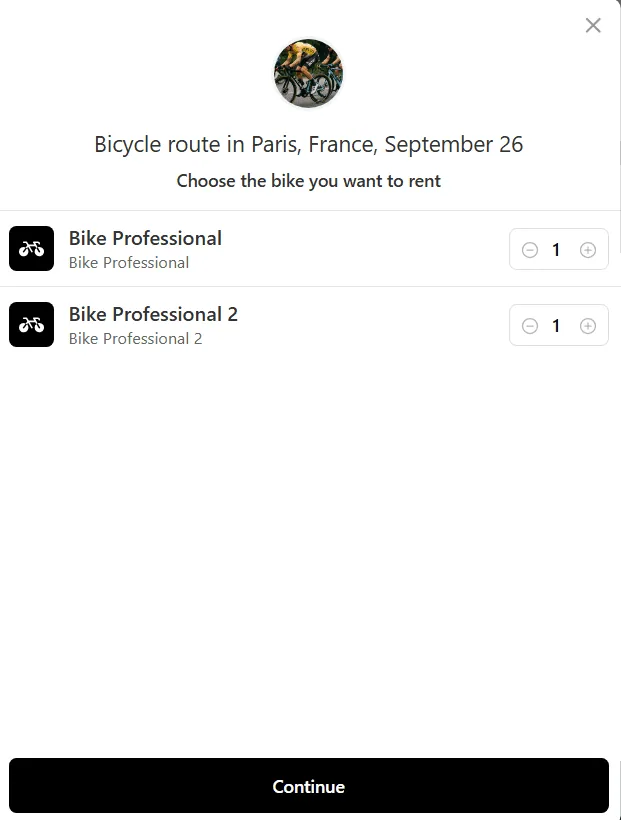Click the 'Choose the bike you want to rent' text

tap(309, 181)
